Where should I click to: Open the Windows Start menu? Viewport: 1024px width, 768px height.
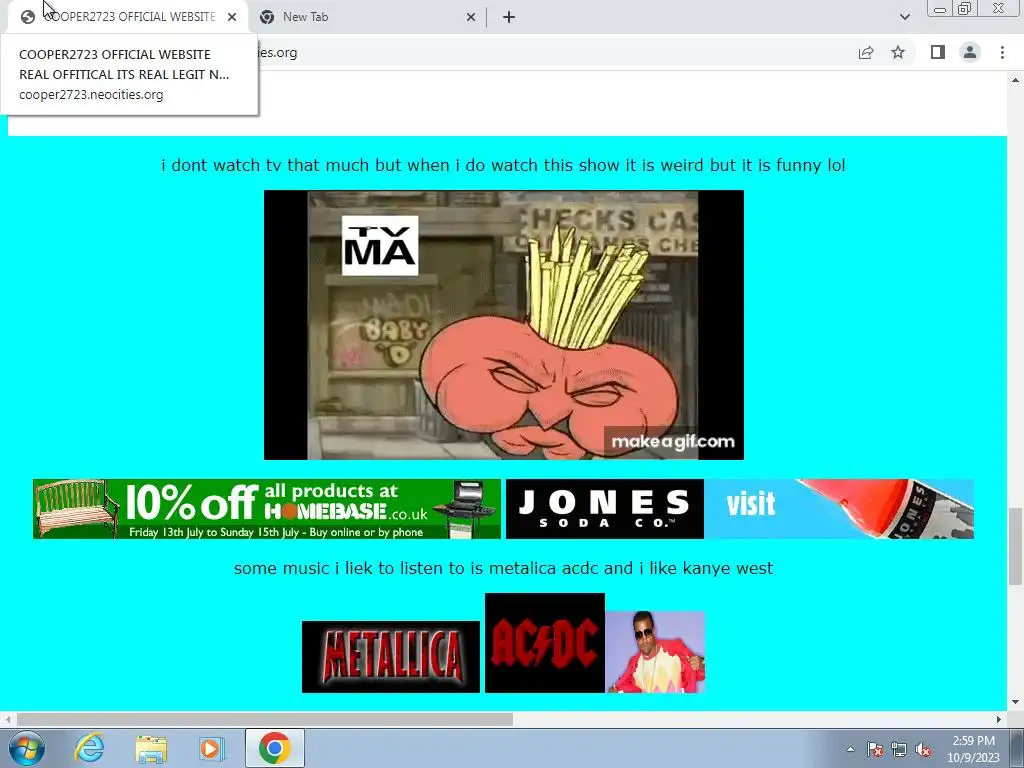(27, 748)
